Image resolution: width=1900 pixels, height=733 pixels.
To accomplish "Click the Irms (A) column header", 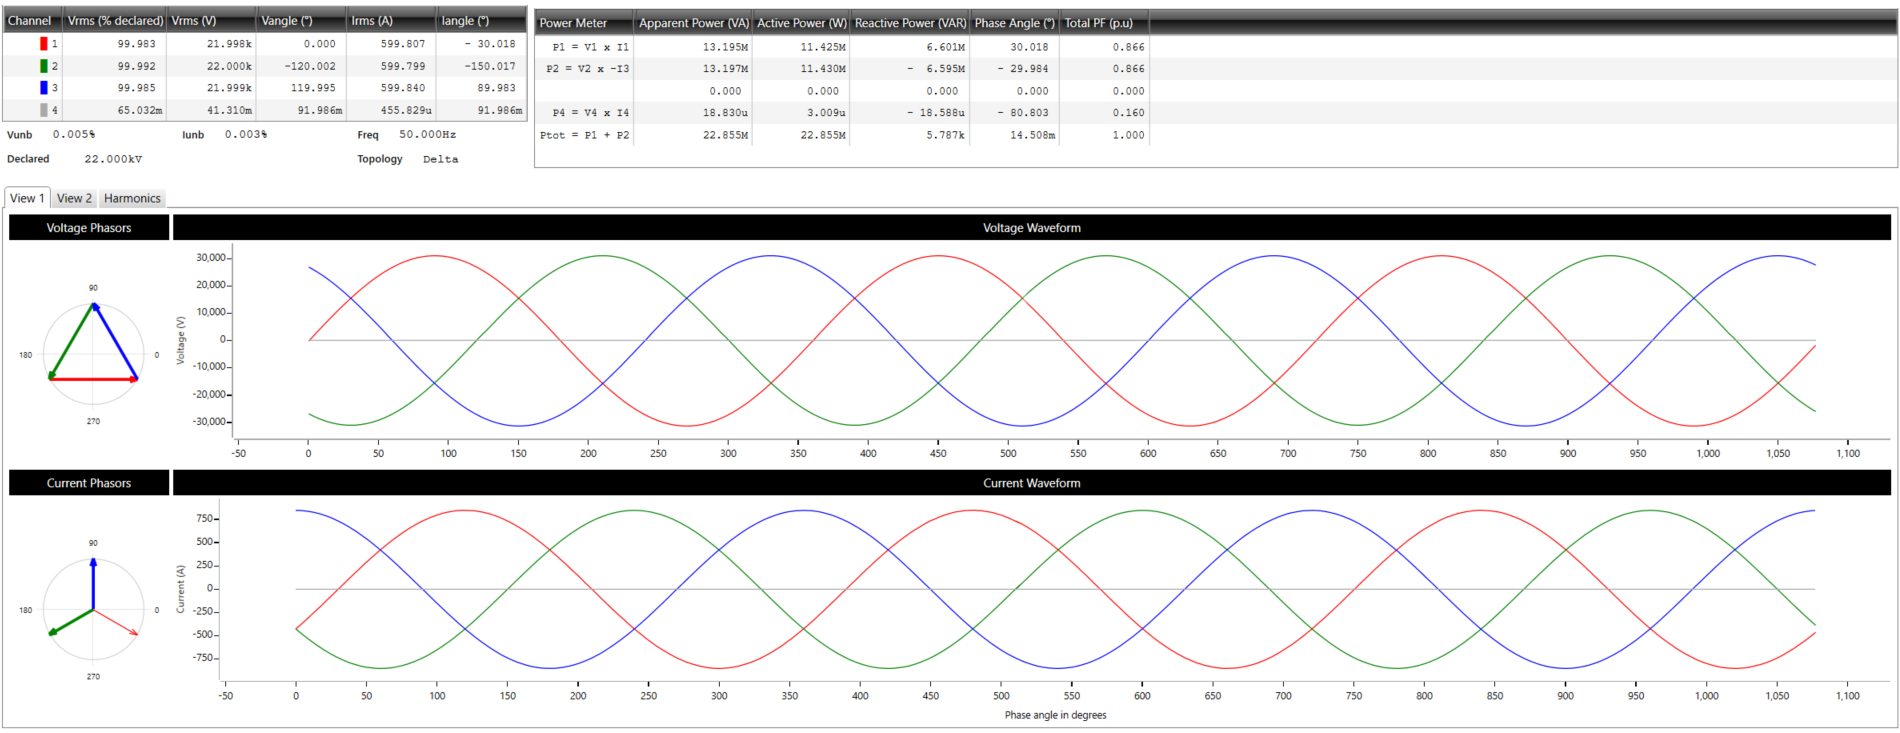I will pyautogui.click(x=391, y=20).
